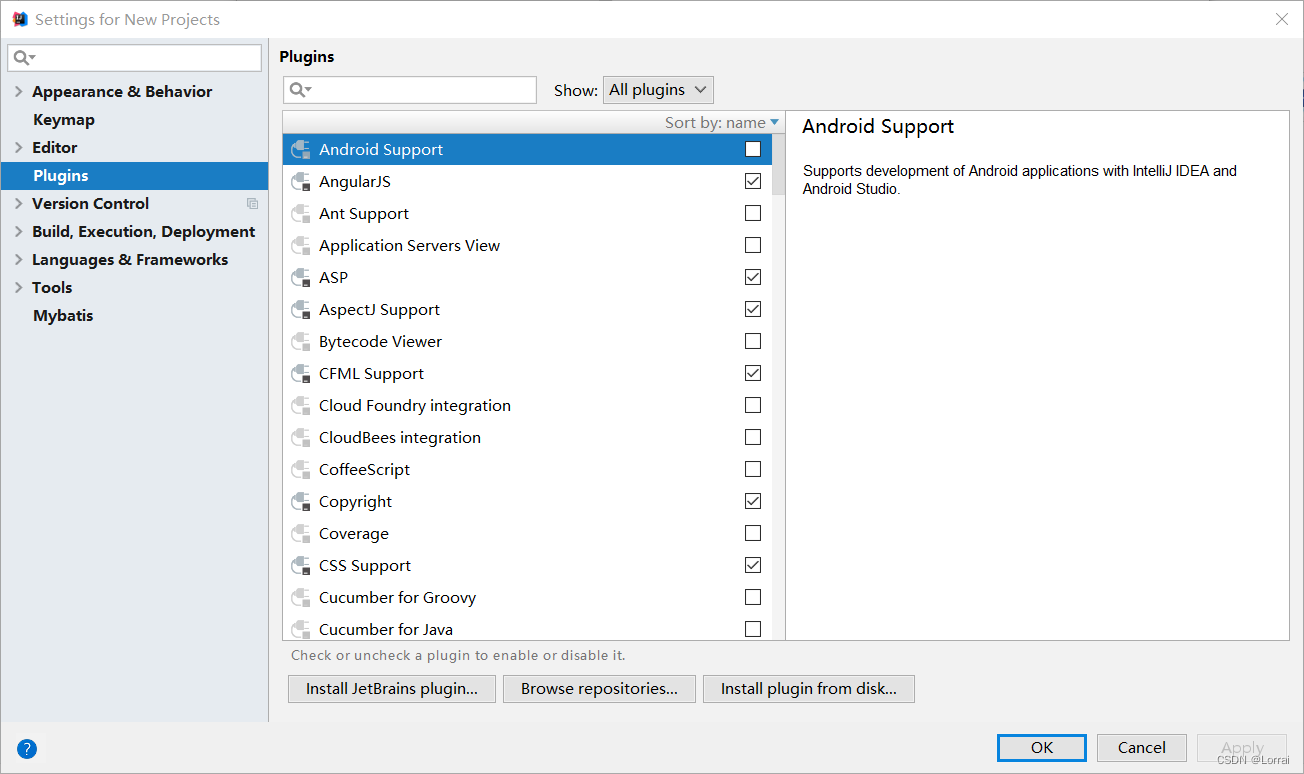The width and height of the screenshot is (1304, 774).
Task: Click the Application Servers View plugin icon
Action: [300, 246]
